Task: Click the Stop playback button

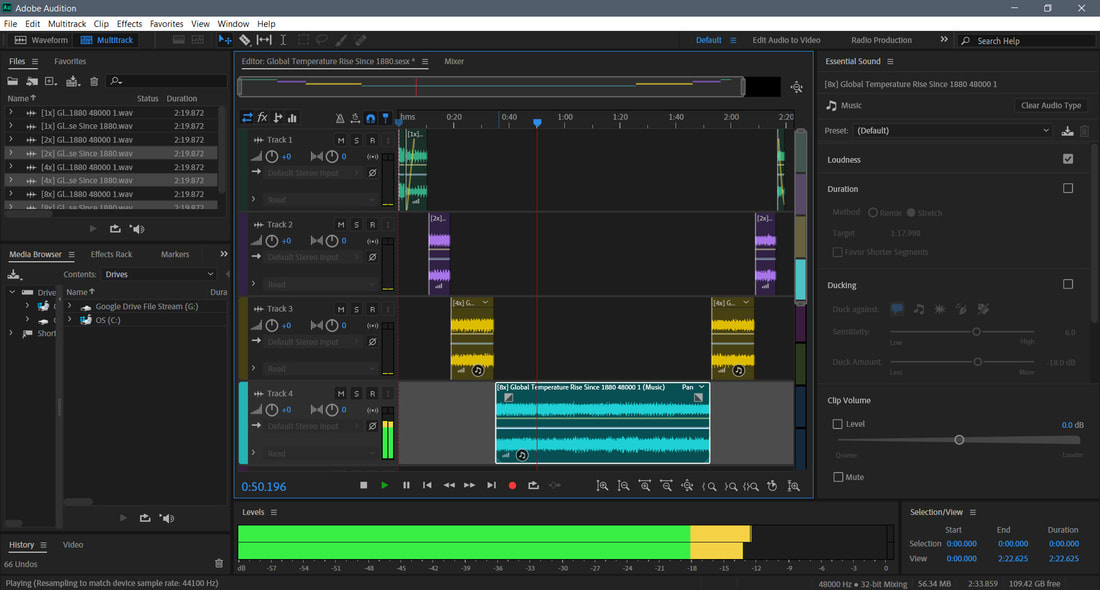Action: click(x=363, y=485)
